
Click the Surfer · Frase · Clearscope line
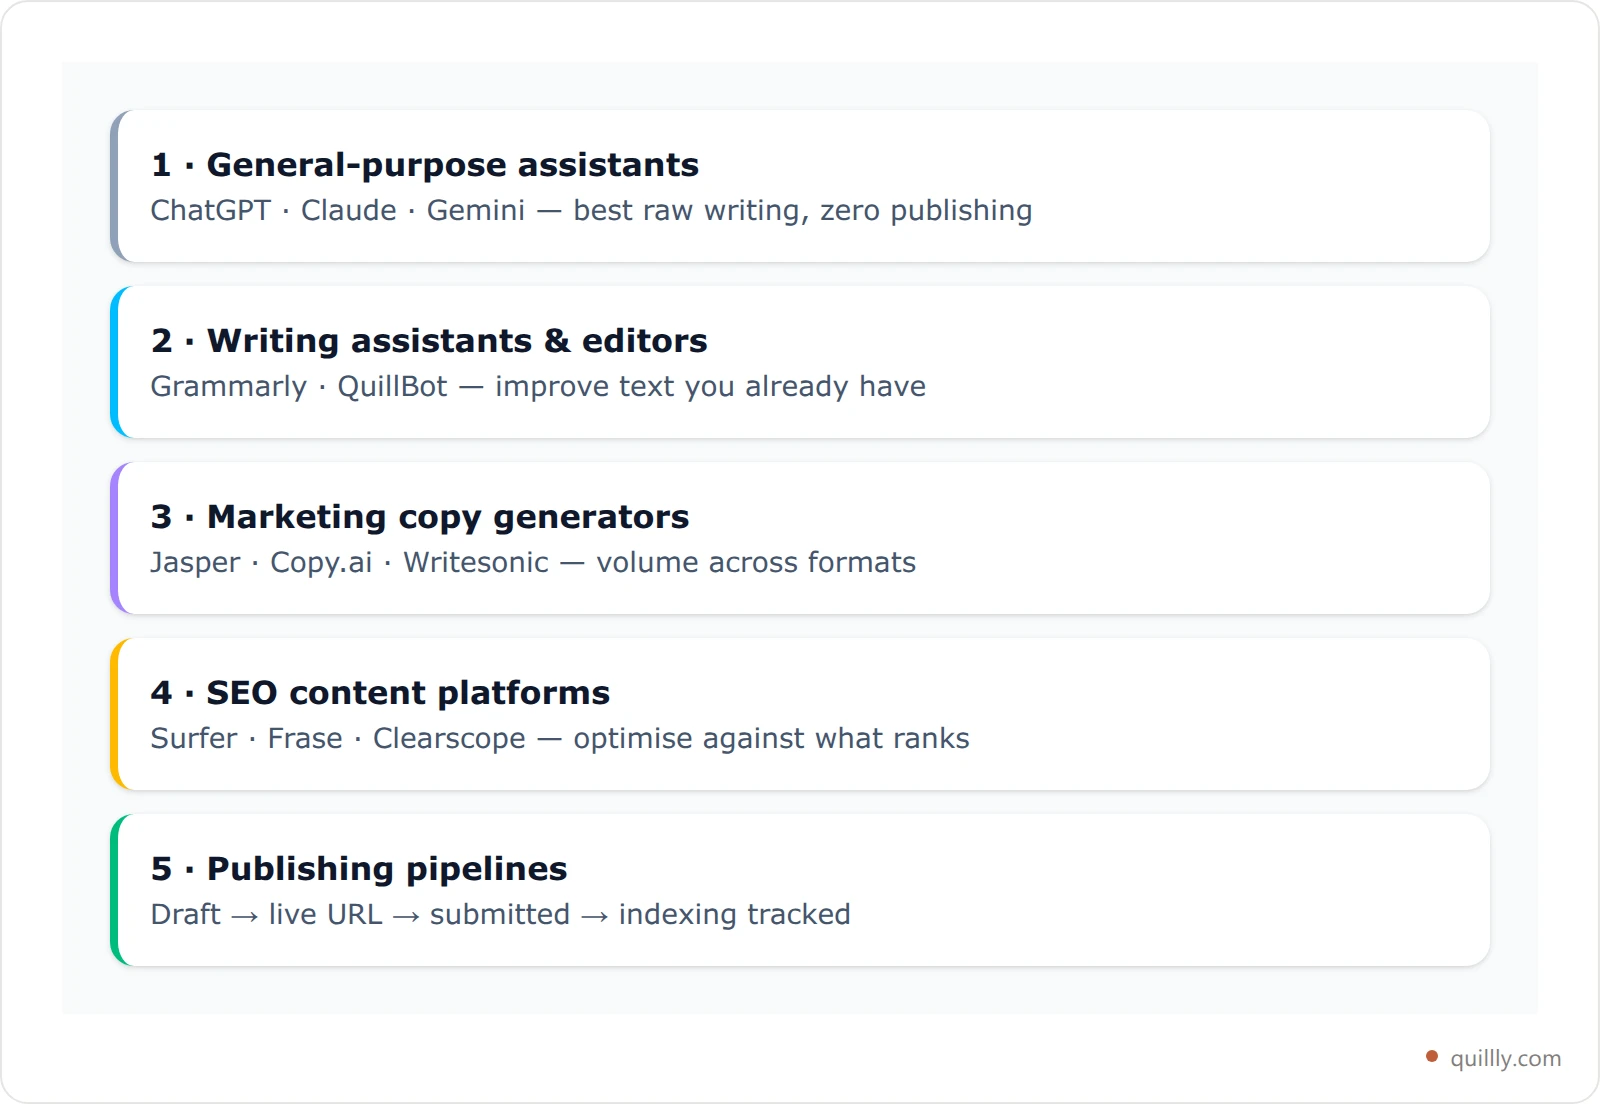(x=560, y=739)
